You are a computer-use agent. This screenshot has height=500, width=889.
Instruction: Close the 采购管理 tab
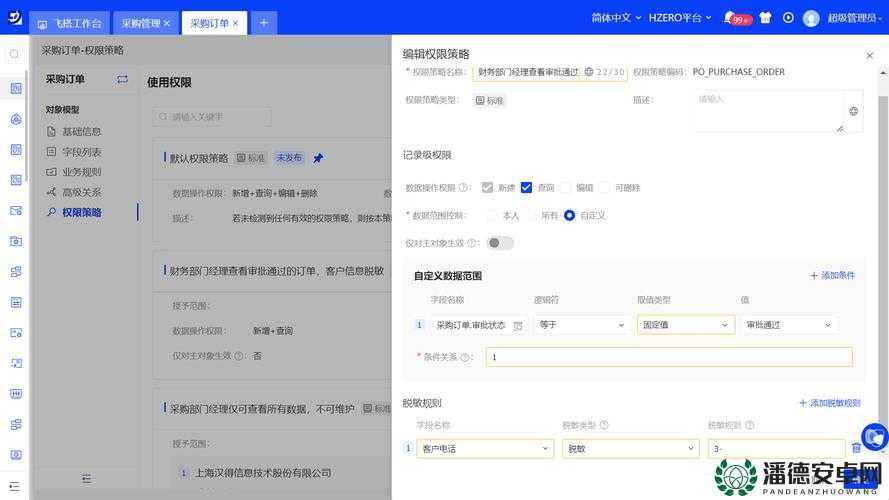167,23
